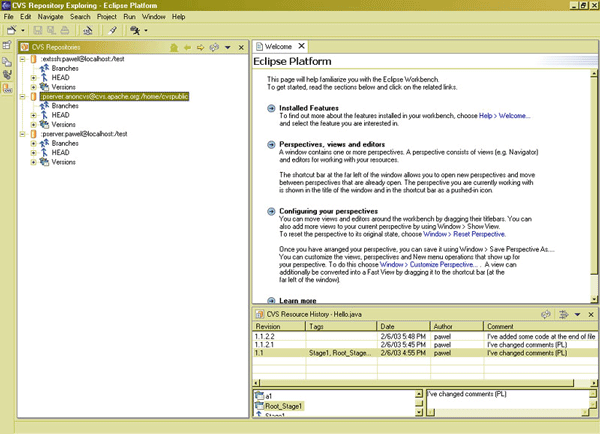The height and width of the screenshot is (434, 600).
Task: Collapse the anoncvs apache.org repository node
Action: point(23,96)
